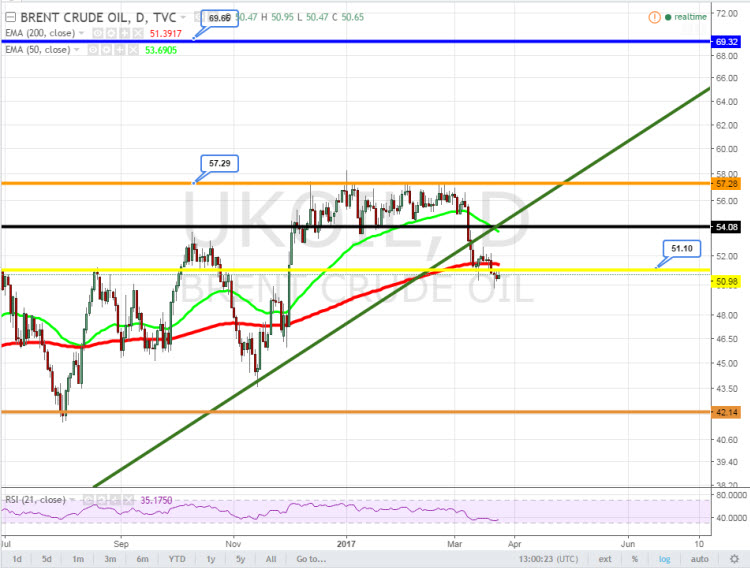Open settings gear for RSI indicator
The height and width of the screenshot is (568, 750).
(x=101, y=500)
